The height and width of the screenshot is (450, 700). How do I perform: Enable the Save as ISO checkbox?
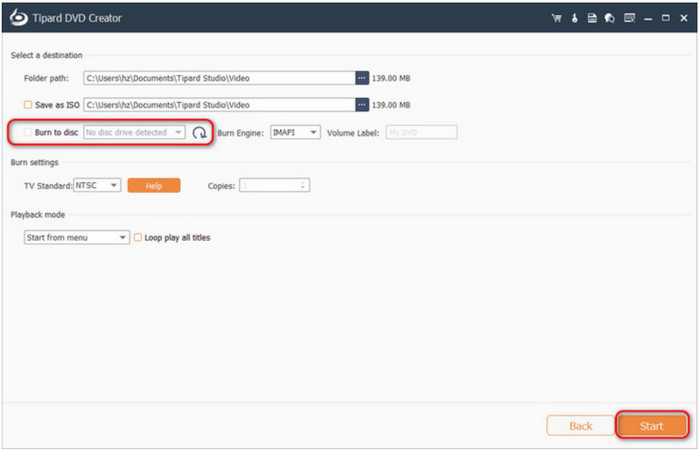click(28, 104)
